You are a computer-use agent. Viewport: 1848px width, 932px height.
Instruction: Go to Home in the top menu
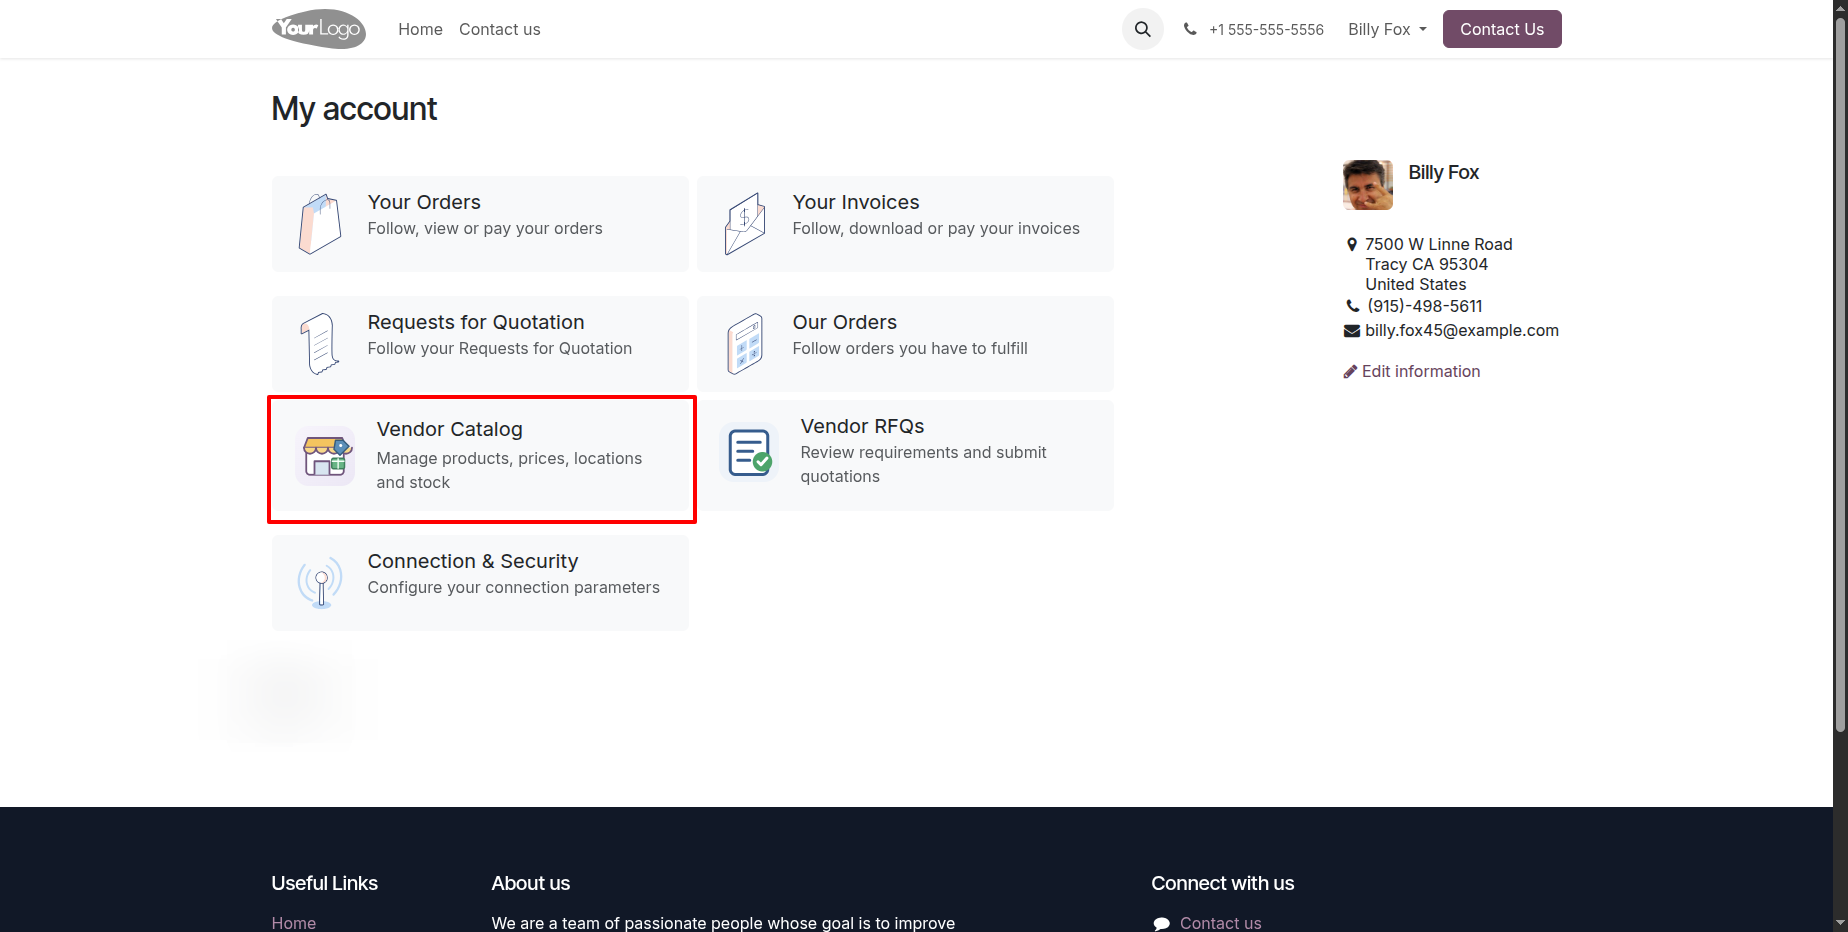(420, 30)
